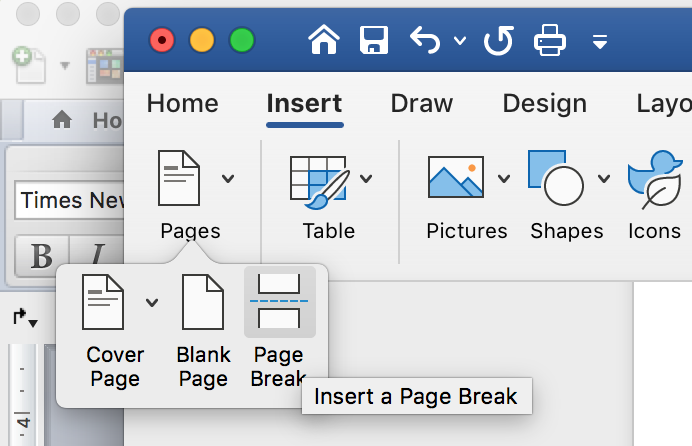Viewport: 692px width, 446px height.
Task: Open the undo history dropdown arrow
Action: point(460,41)
